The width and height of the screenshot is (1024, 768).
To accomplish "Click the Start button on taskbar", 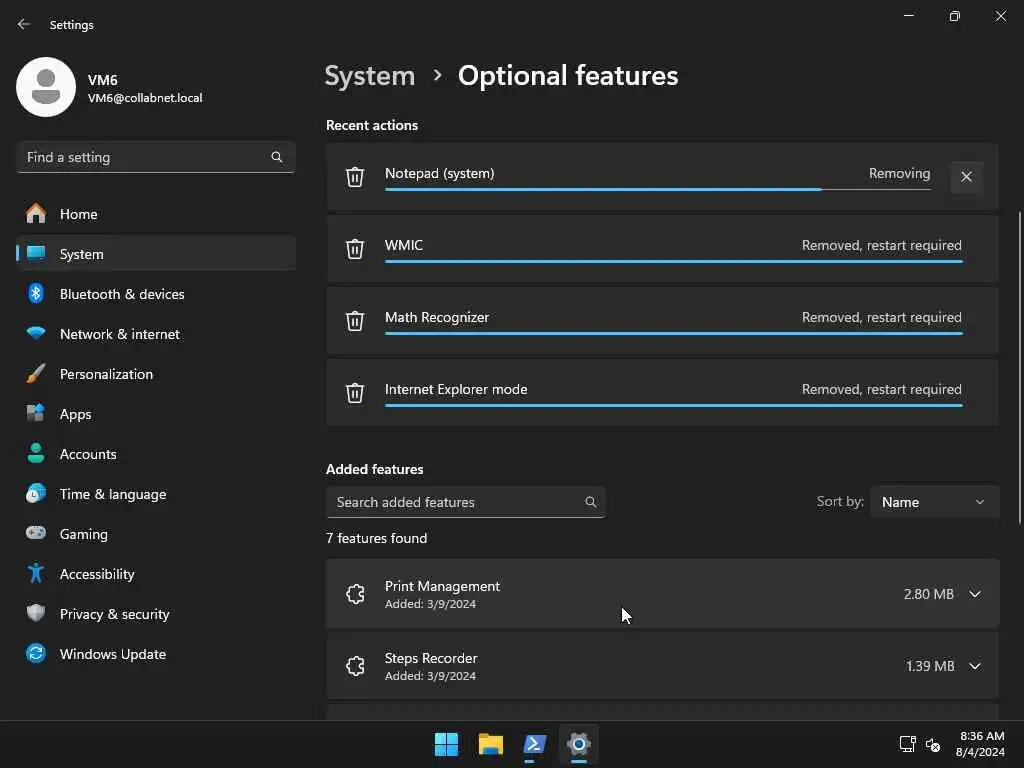I will (446, 744).
